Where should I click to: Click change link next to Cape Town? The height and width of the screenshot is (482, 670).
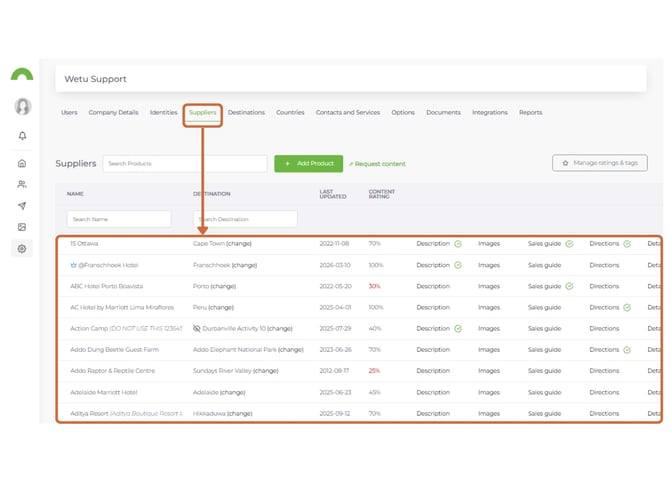coord(239,244)
